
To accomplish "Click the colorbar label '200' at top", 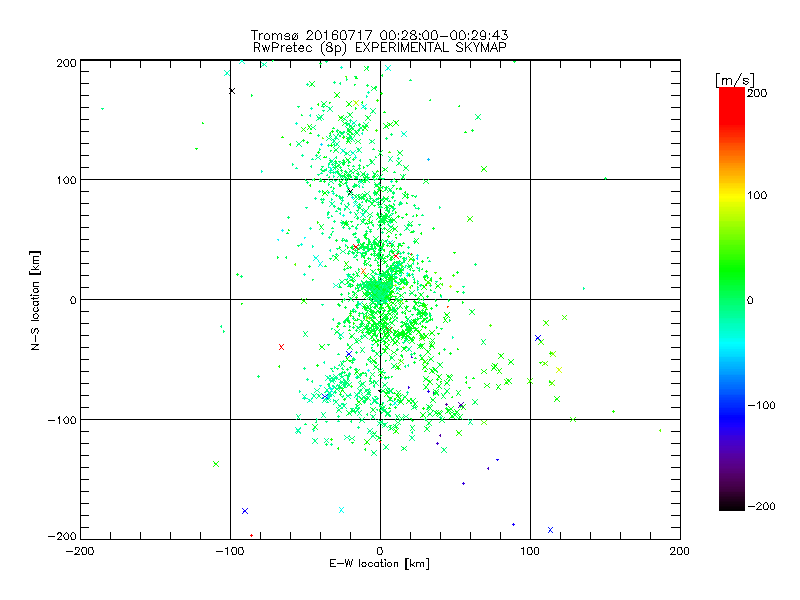I will coord(757,93).
